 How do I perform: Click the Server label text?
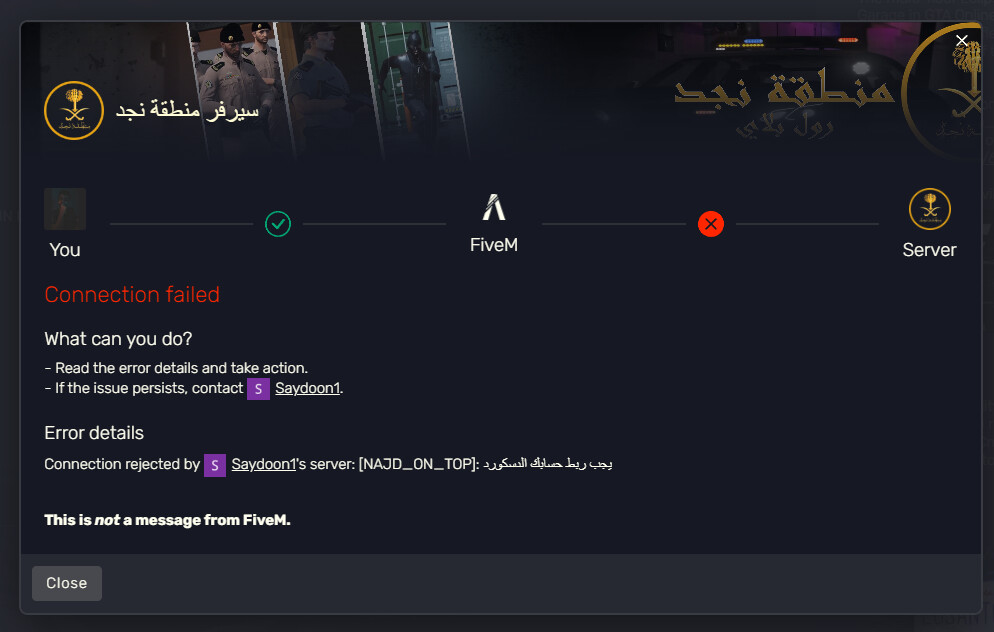tap(929, 250)
